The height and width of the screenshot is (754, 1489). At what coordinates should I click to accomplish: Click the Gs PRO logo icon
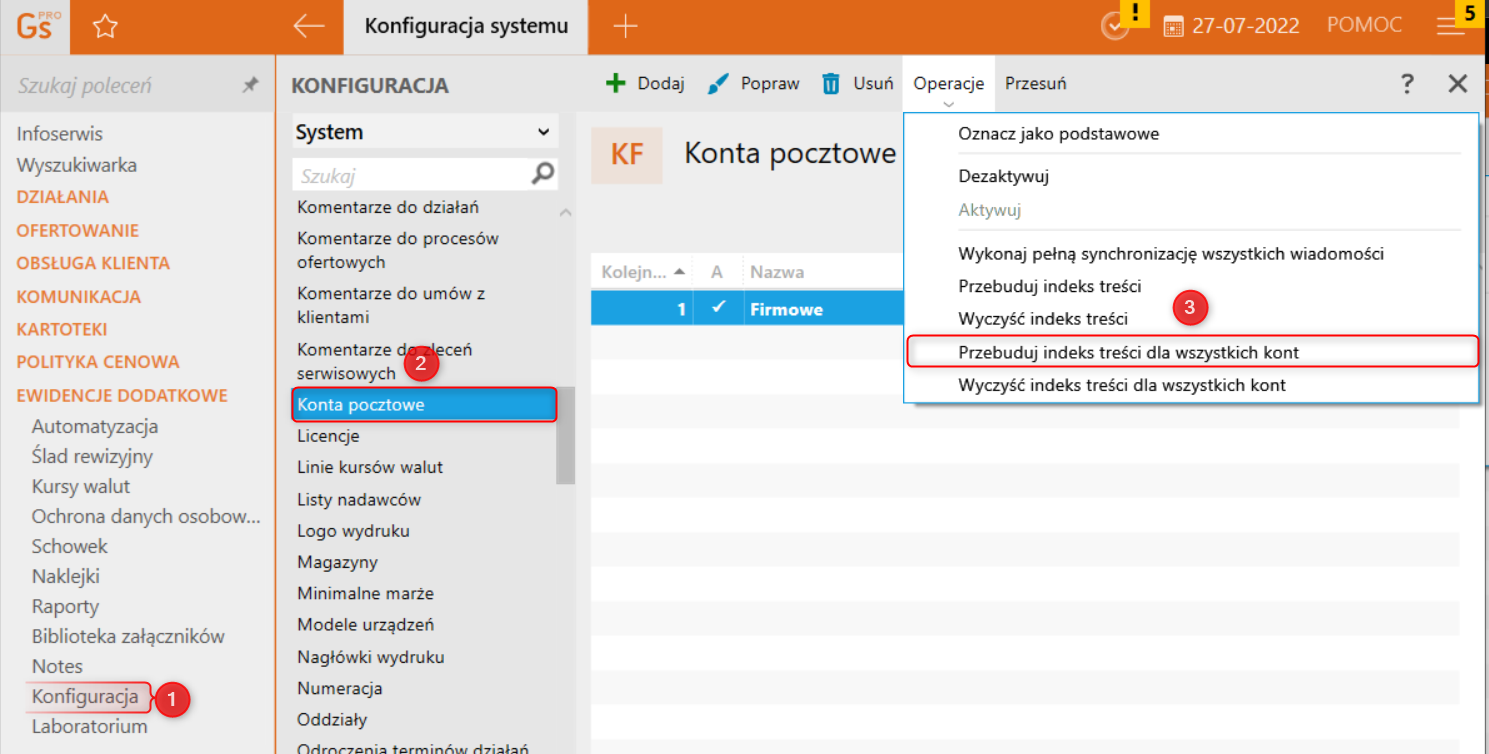34,26
